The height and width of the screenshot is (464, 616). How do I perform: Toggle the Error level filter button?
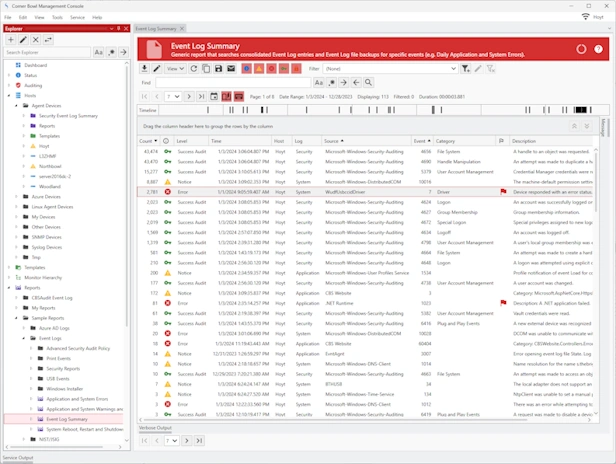pyautogui.click(x=273, y=68)
